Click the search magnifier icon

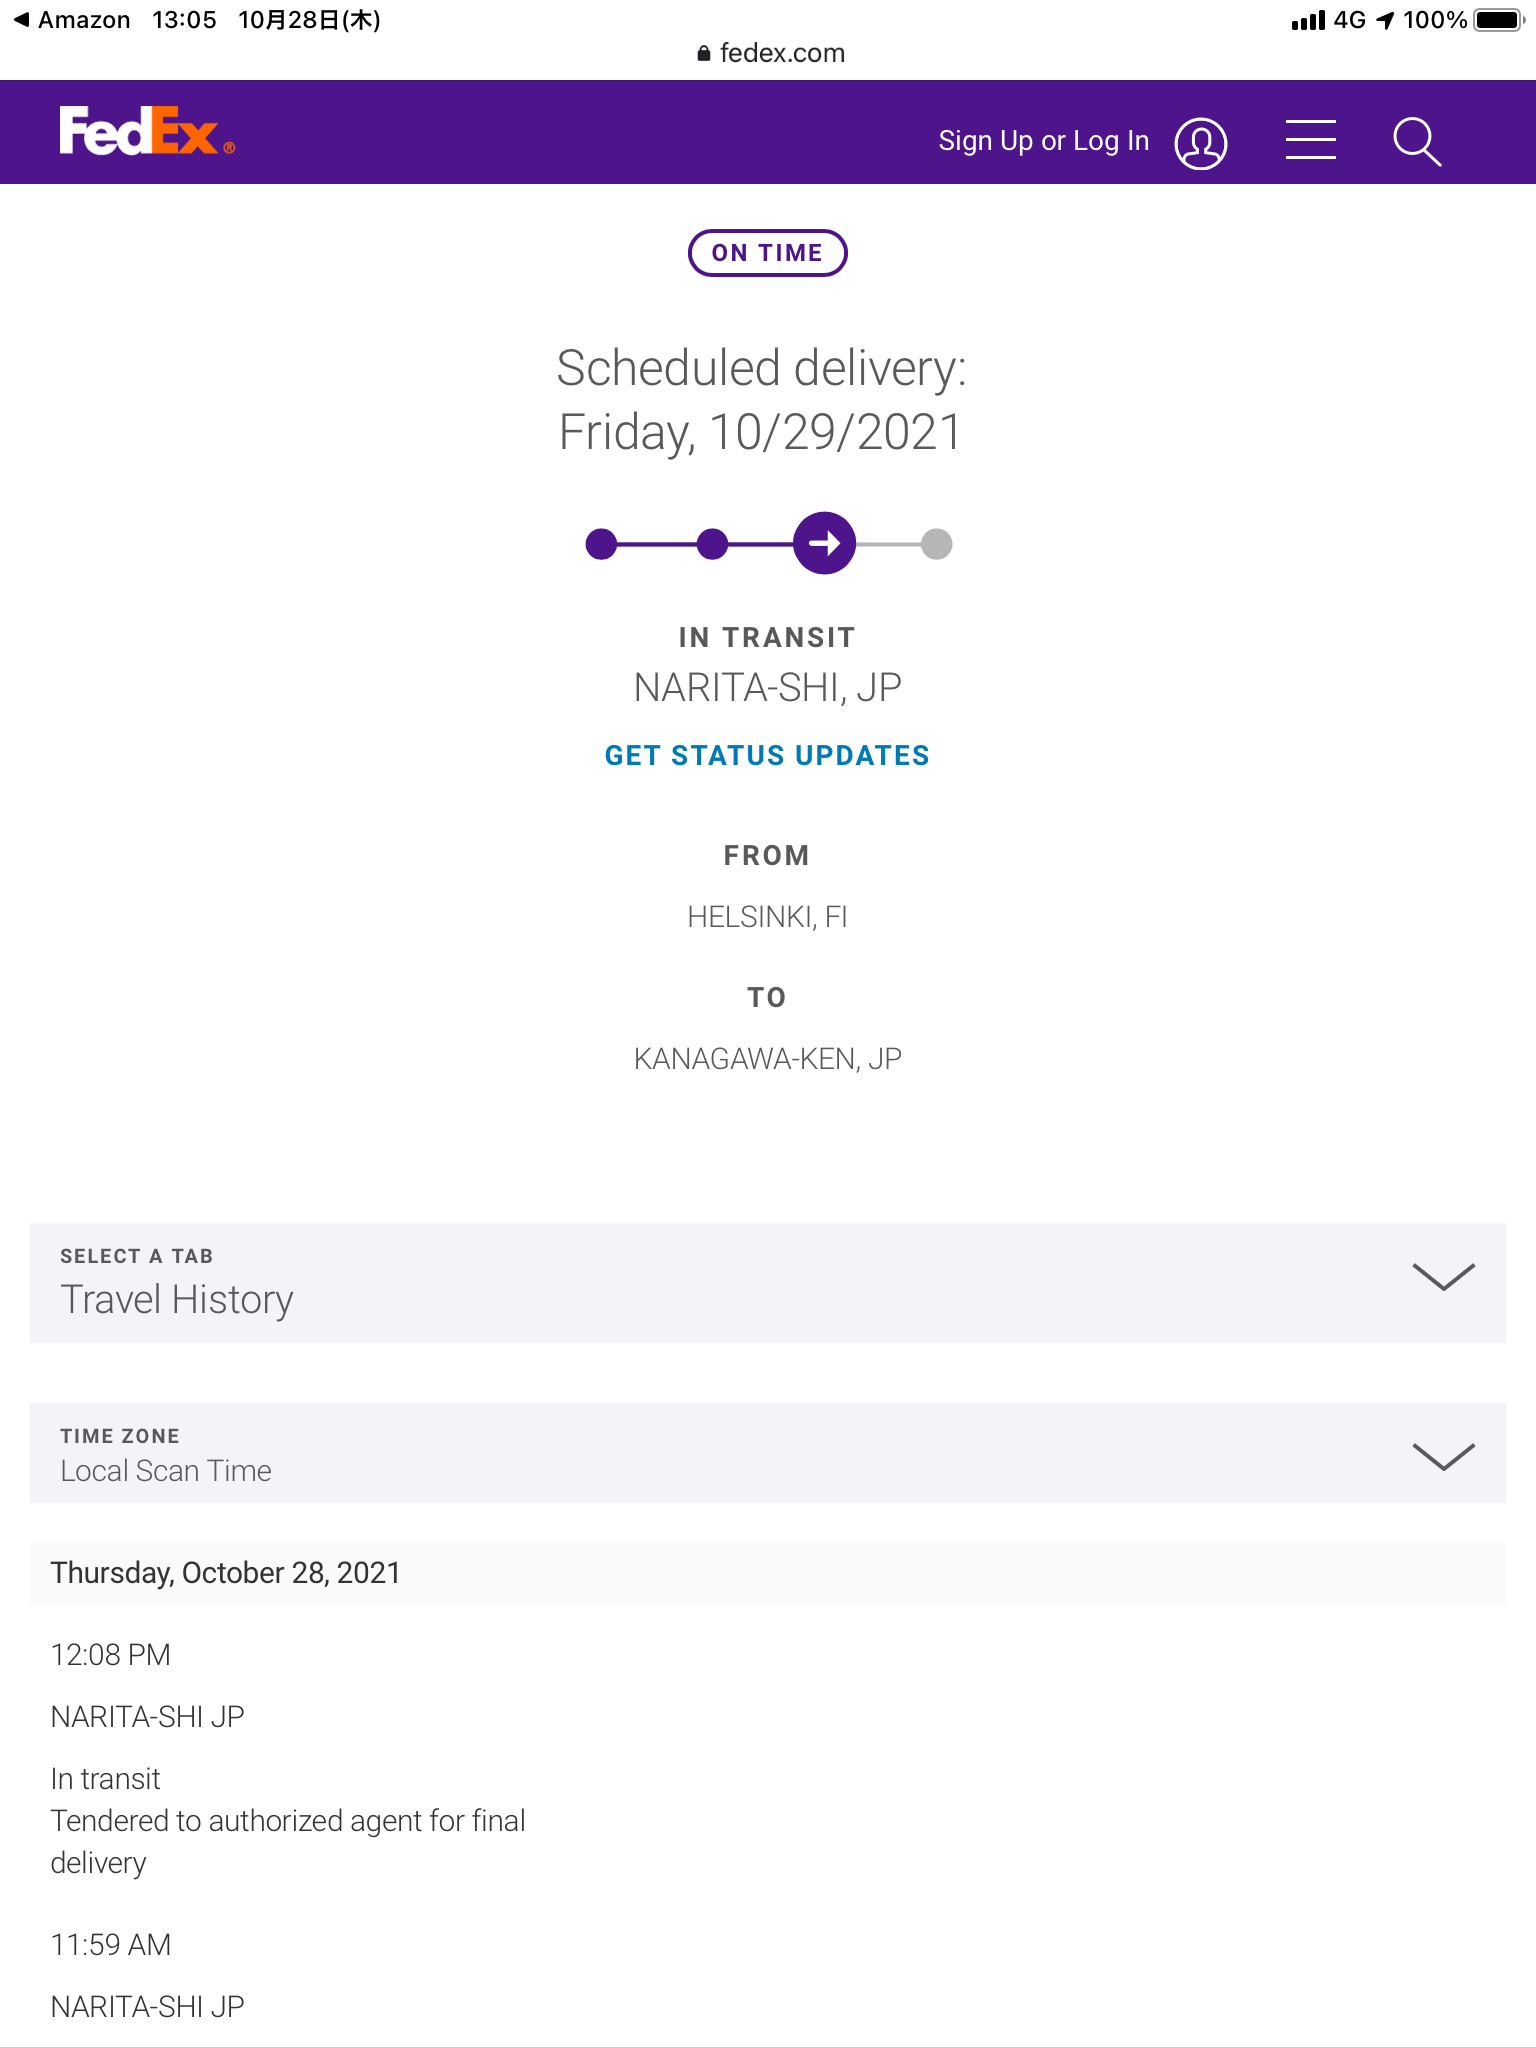click(1417, 141)
